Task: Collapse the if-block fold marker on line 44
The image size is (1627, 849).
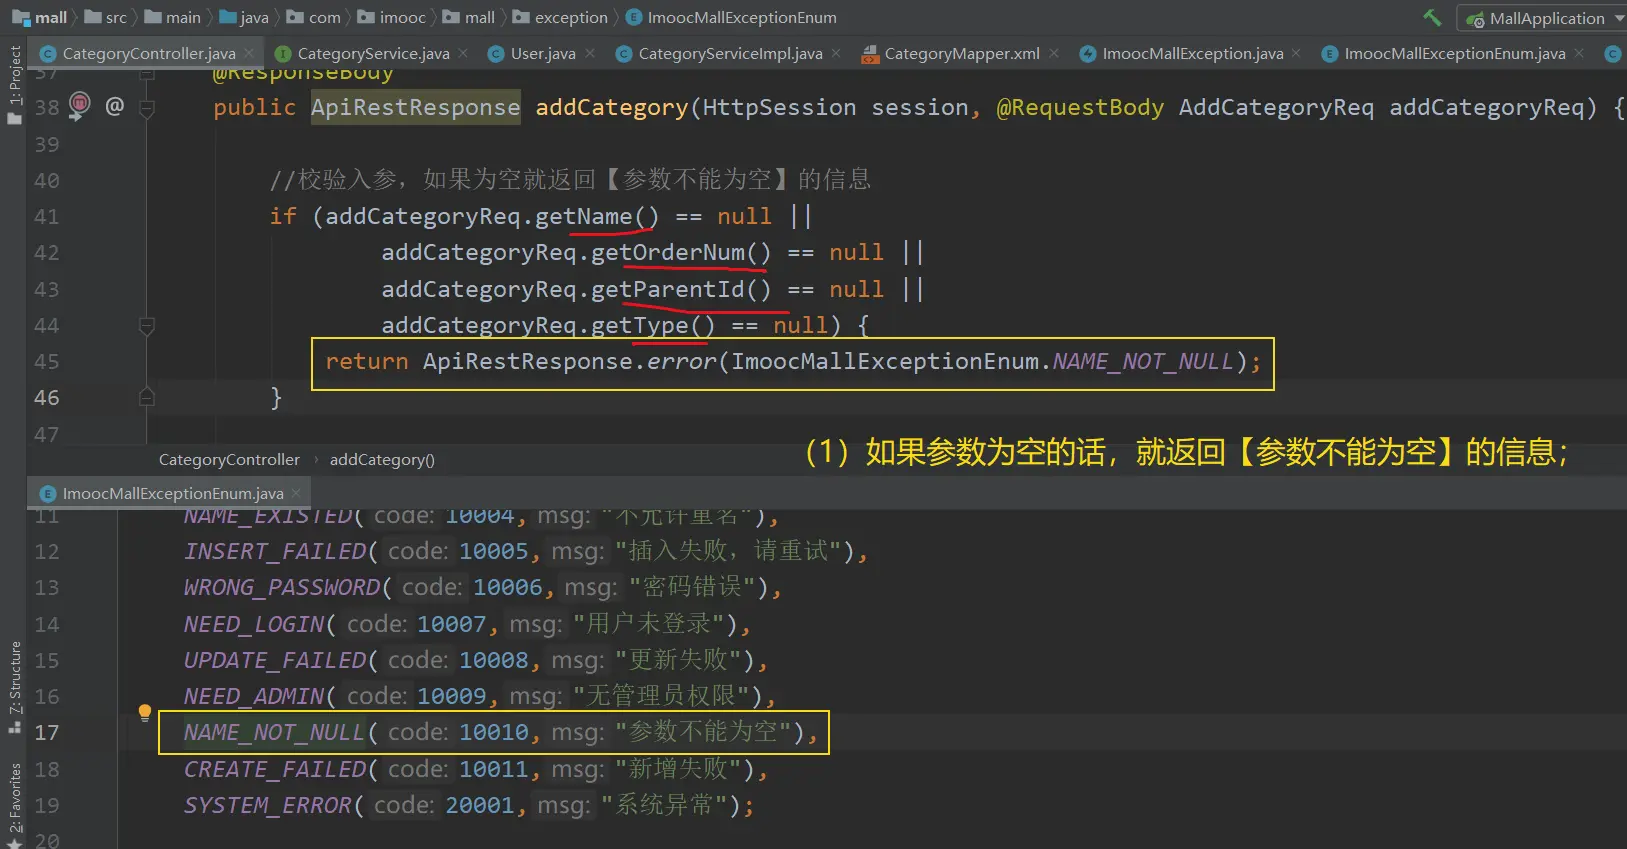Action: click(x=147, y=325)
